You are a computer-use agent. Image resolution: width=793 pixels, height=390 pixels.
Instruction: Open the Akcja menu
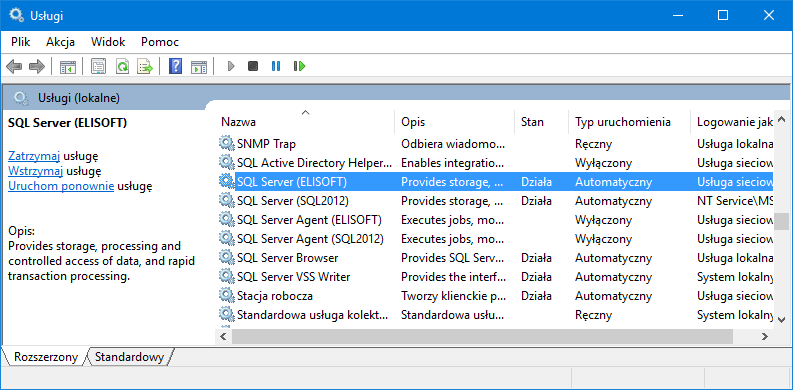[61, 42]
